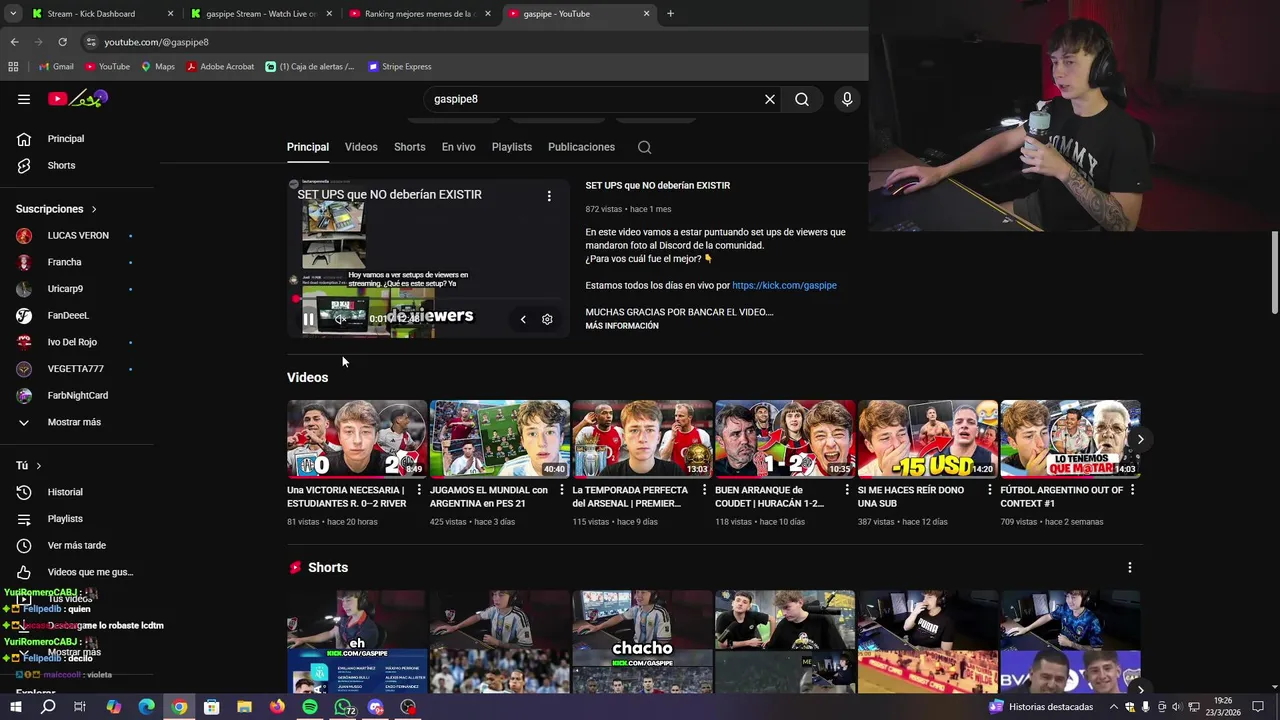This screenshot has height=720, width=1280.
Task: Search within channel magnifier icon
Action: [x=645, y=147]
